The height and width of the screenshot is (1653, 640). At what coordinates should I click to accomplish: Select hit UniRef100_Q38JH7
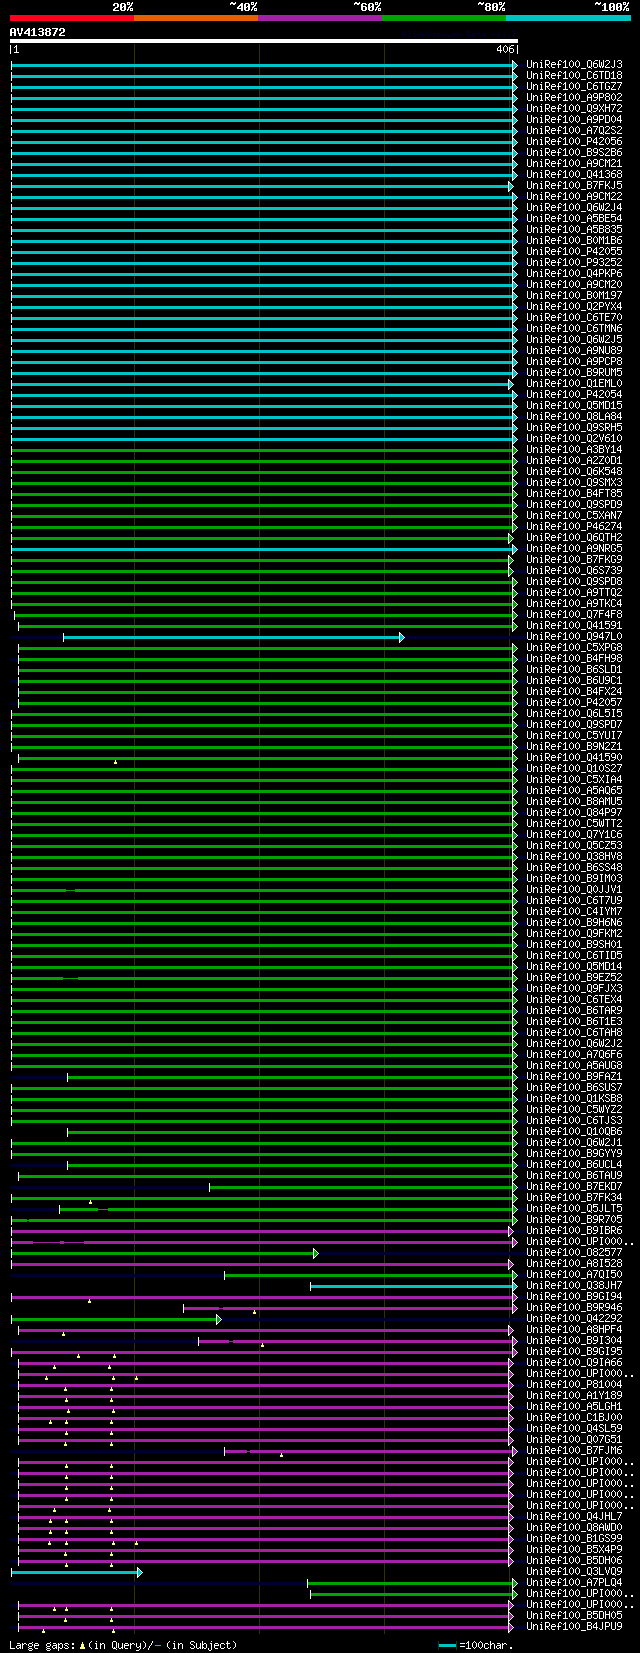(x=574, y=1285)
